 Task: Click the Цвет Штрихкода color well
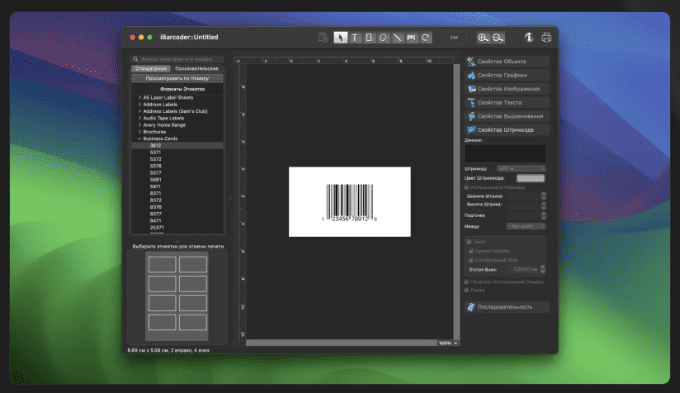pyautogui.click(x=531, y=178)
